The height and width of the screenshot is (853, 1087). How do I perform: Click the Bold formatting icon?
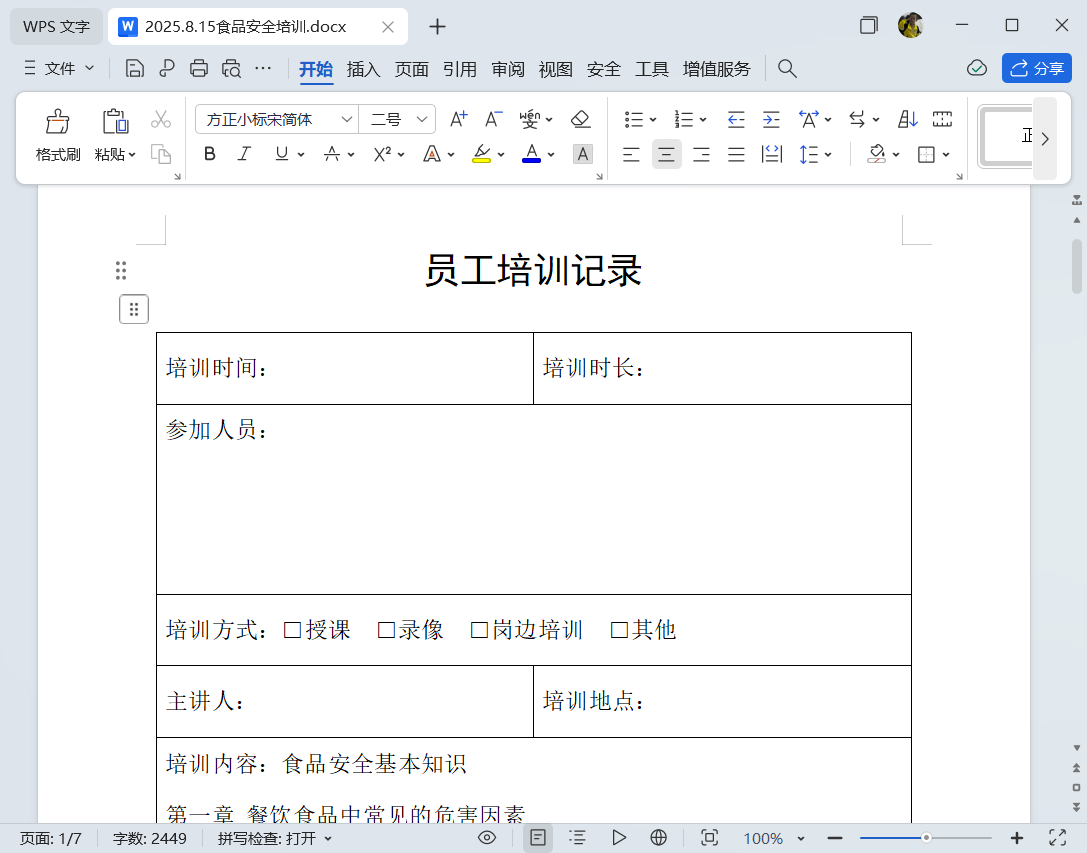(x=210, y=154)
